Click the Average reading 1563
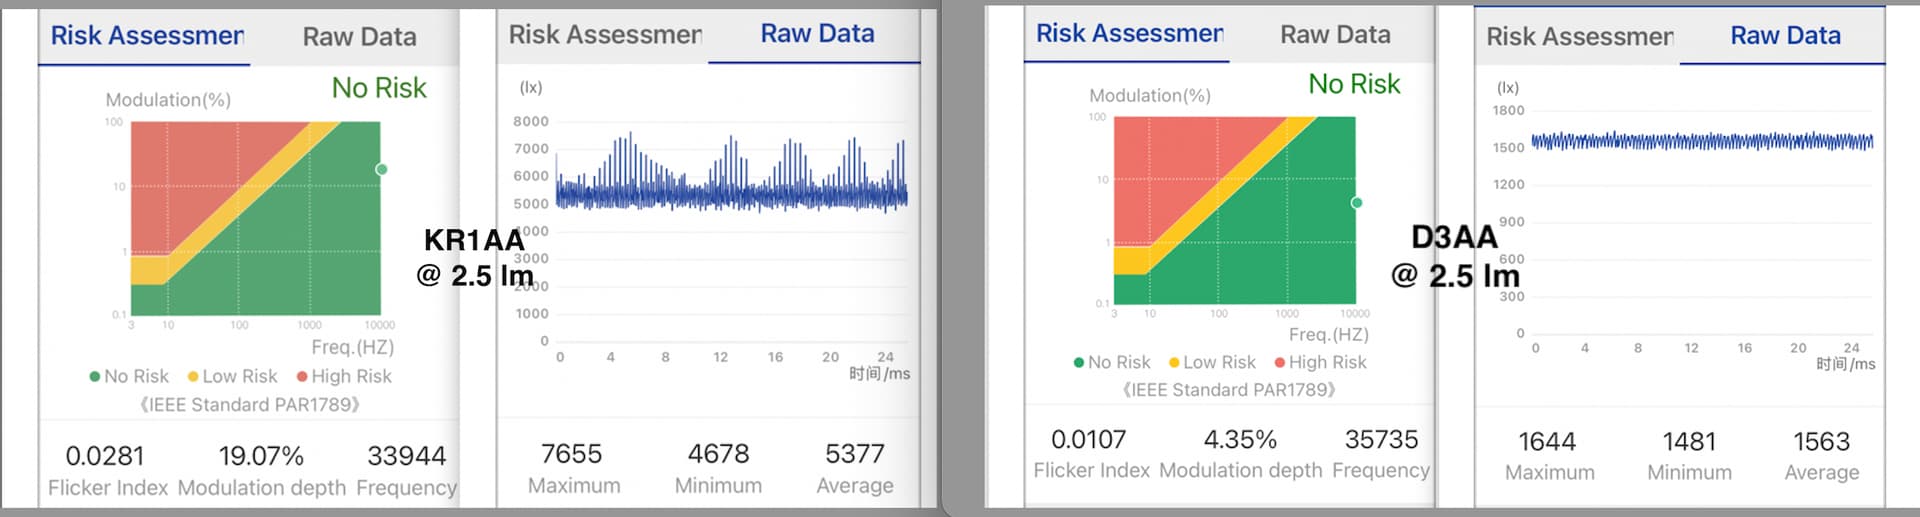Image resolution: width=1920 pixels, height=517 pixels. coord(1822,442)
